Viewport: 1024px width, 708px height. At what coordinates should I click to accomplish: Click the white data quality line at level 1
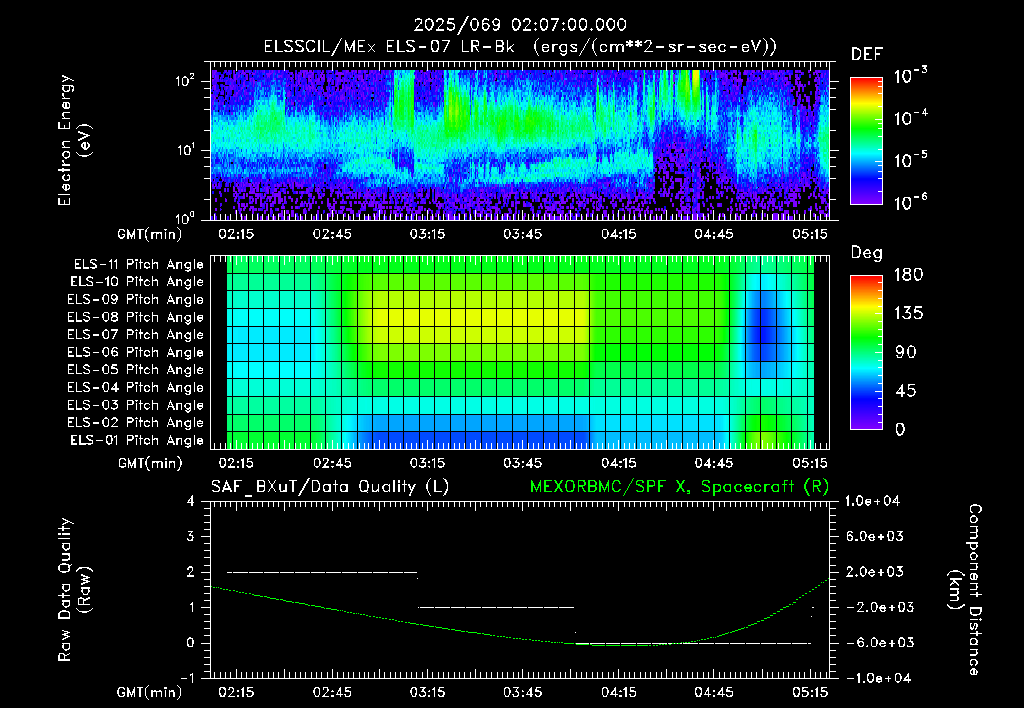click(496, 607)
